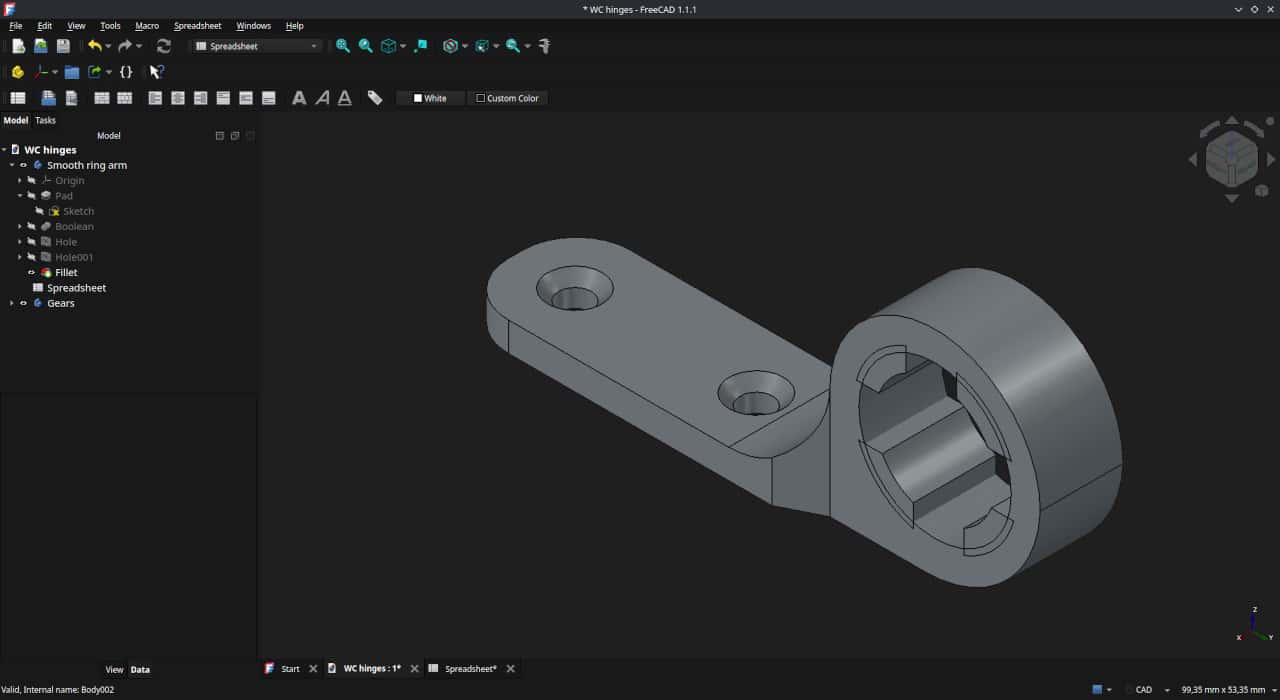This screenshot has height=700, width=1280.
Task: Expand the Gears body node
Action: click(12, 303)
